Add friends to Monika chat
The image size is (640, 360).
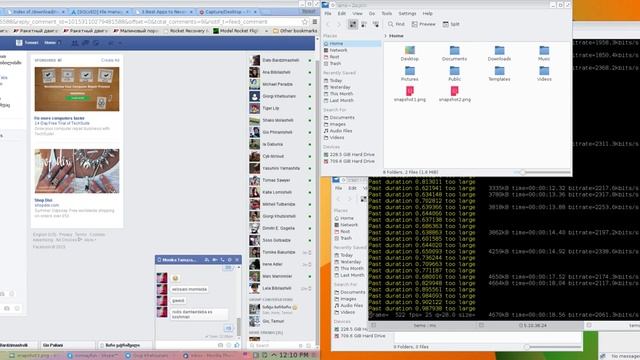pos(207,260)
